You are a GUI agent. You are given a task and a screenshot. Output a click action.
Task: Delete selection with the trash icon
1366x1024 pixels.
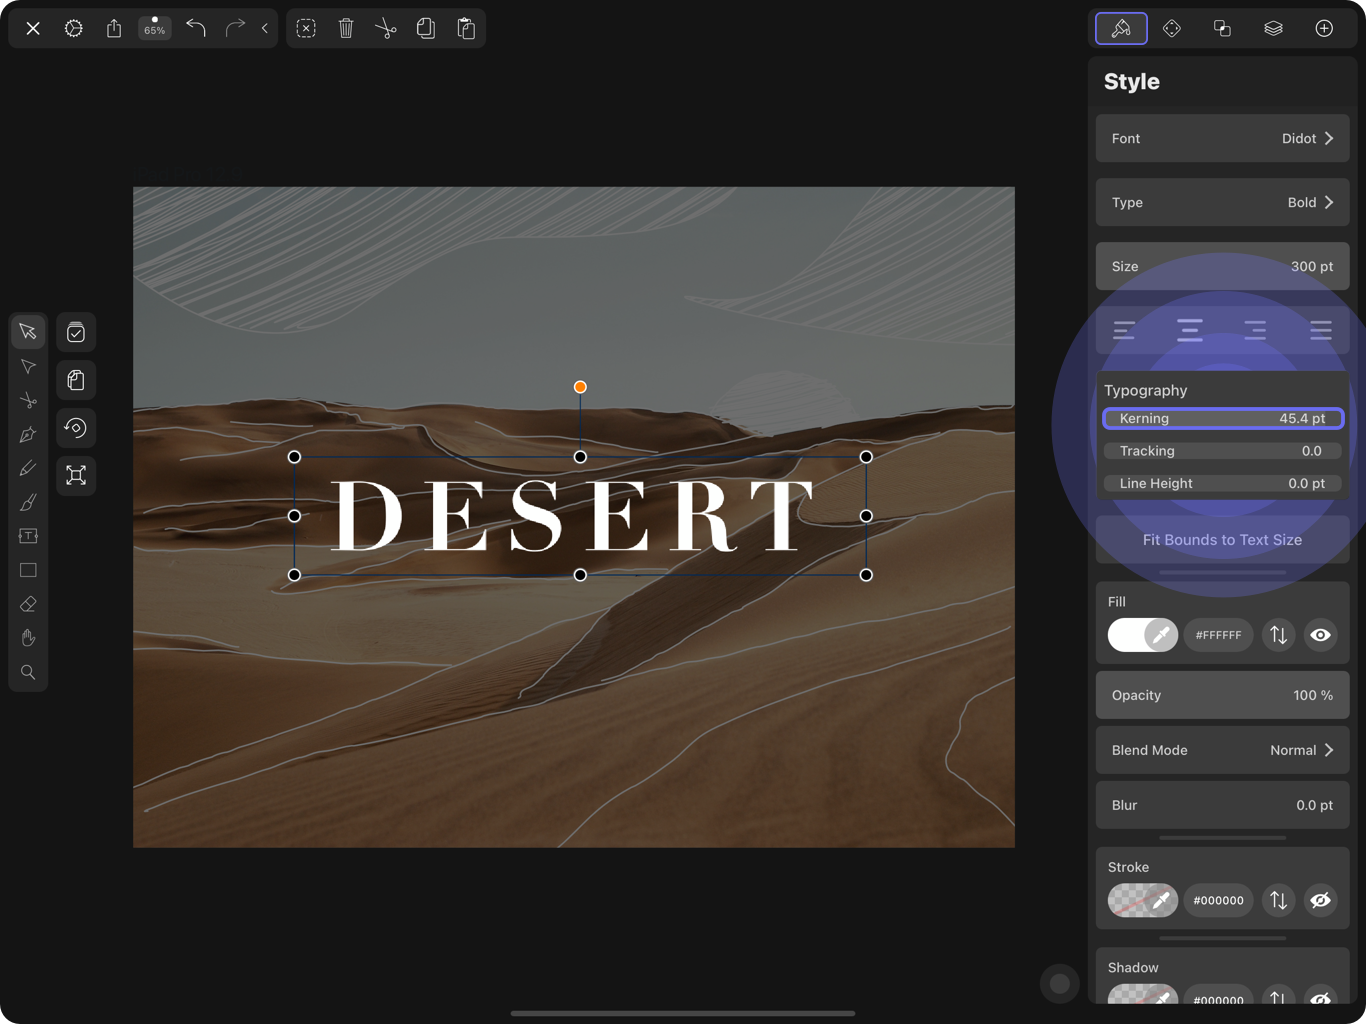coord(346,28)
